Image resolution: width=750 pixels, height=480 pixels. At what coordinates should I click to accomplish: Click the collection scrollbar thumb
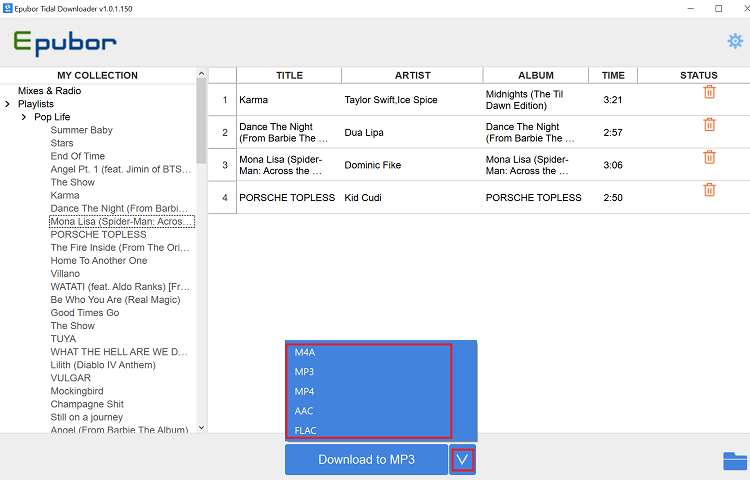pyautogui.click(x=201, y=121)
